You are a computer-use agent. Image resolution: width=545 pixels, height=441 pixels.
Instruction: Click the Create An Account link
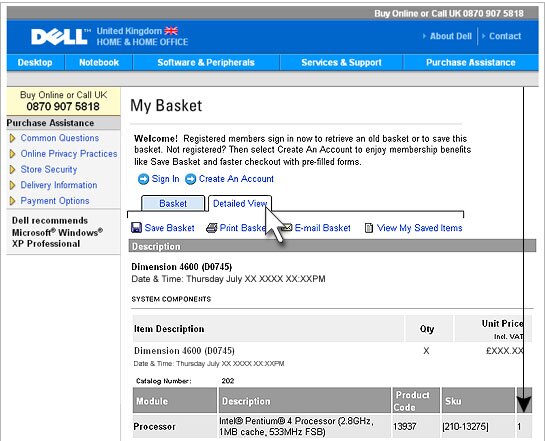[x=236, y=179]
